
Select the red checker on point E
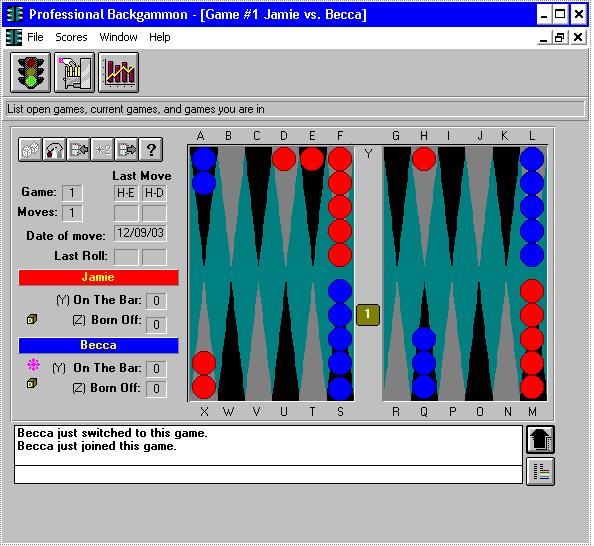click(312, 159)
